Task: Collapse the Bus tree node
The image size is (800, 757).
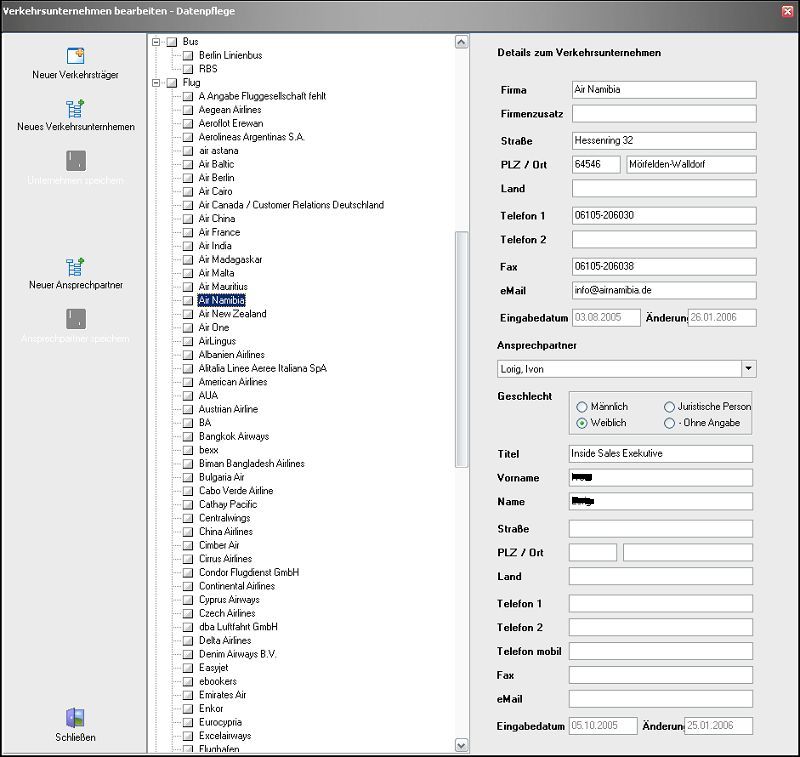Action: 156,42
